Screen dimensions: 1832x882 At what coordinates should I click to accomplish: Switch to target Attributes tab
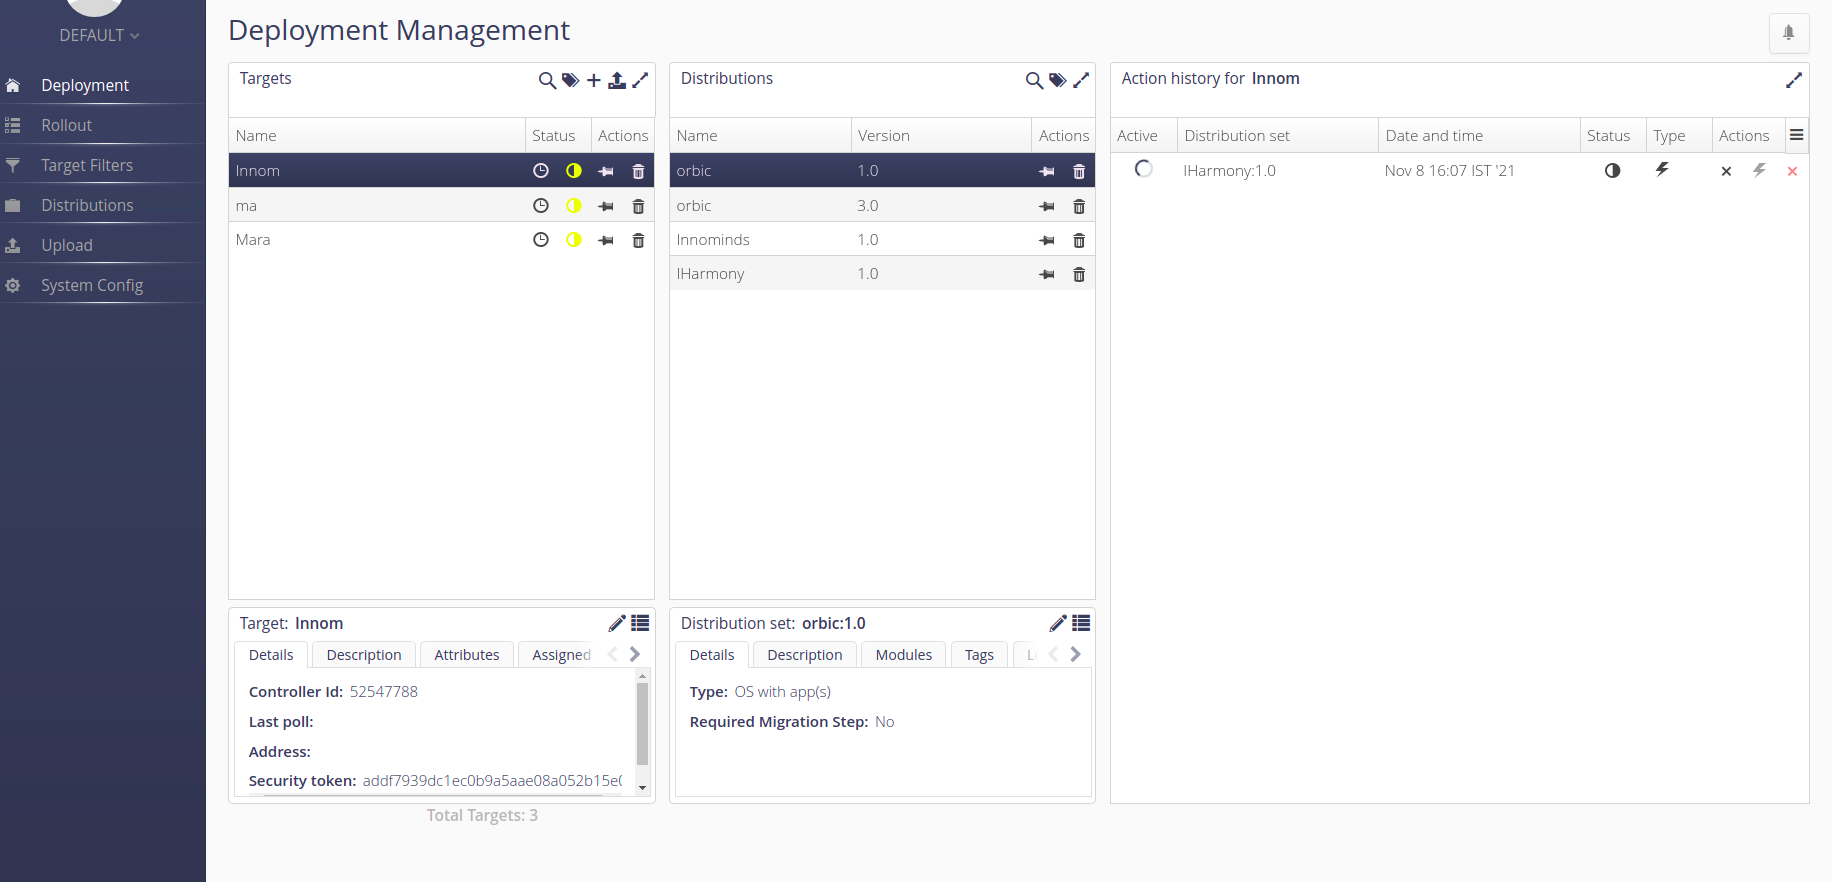click(x=467, y=655)
